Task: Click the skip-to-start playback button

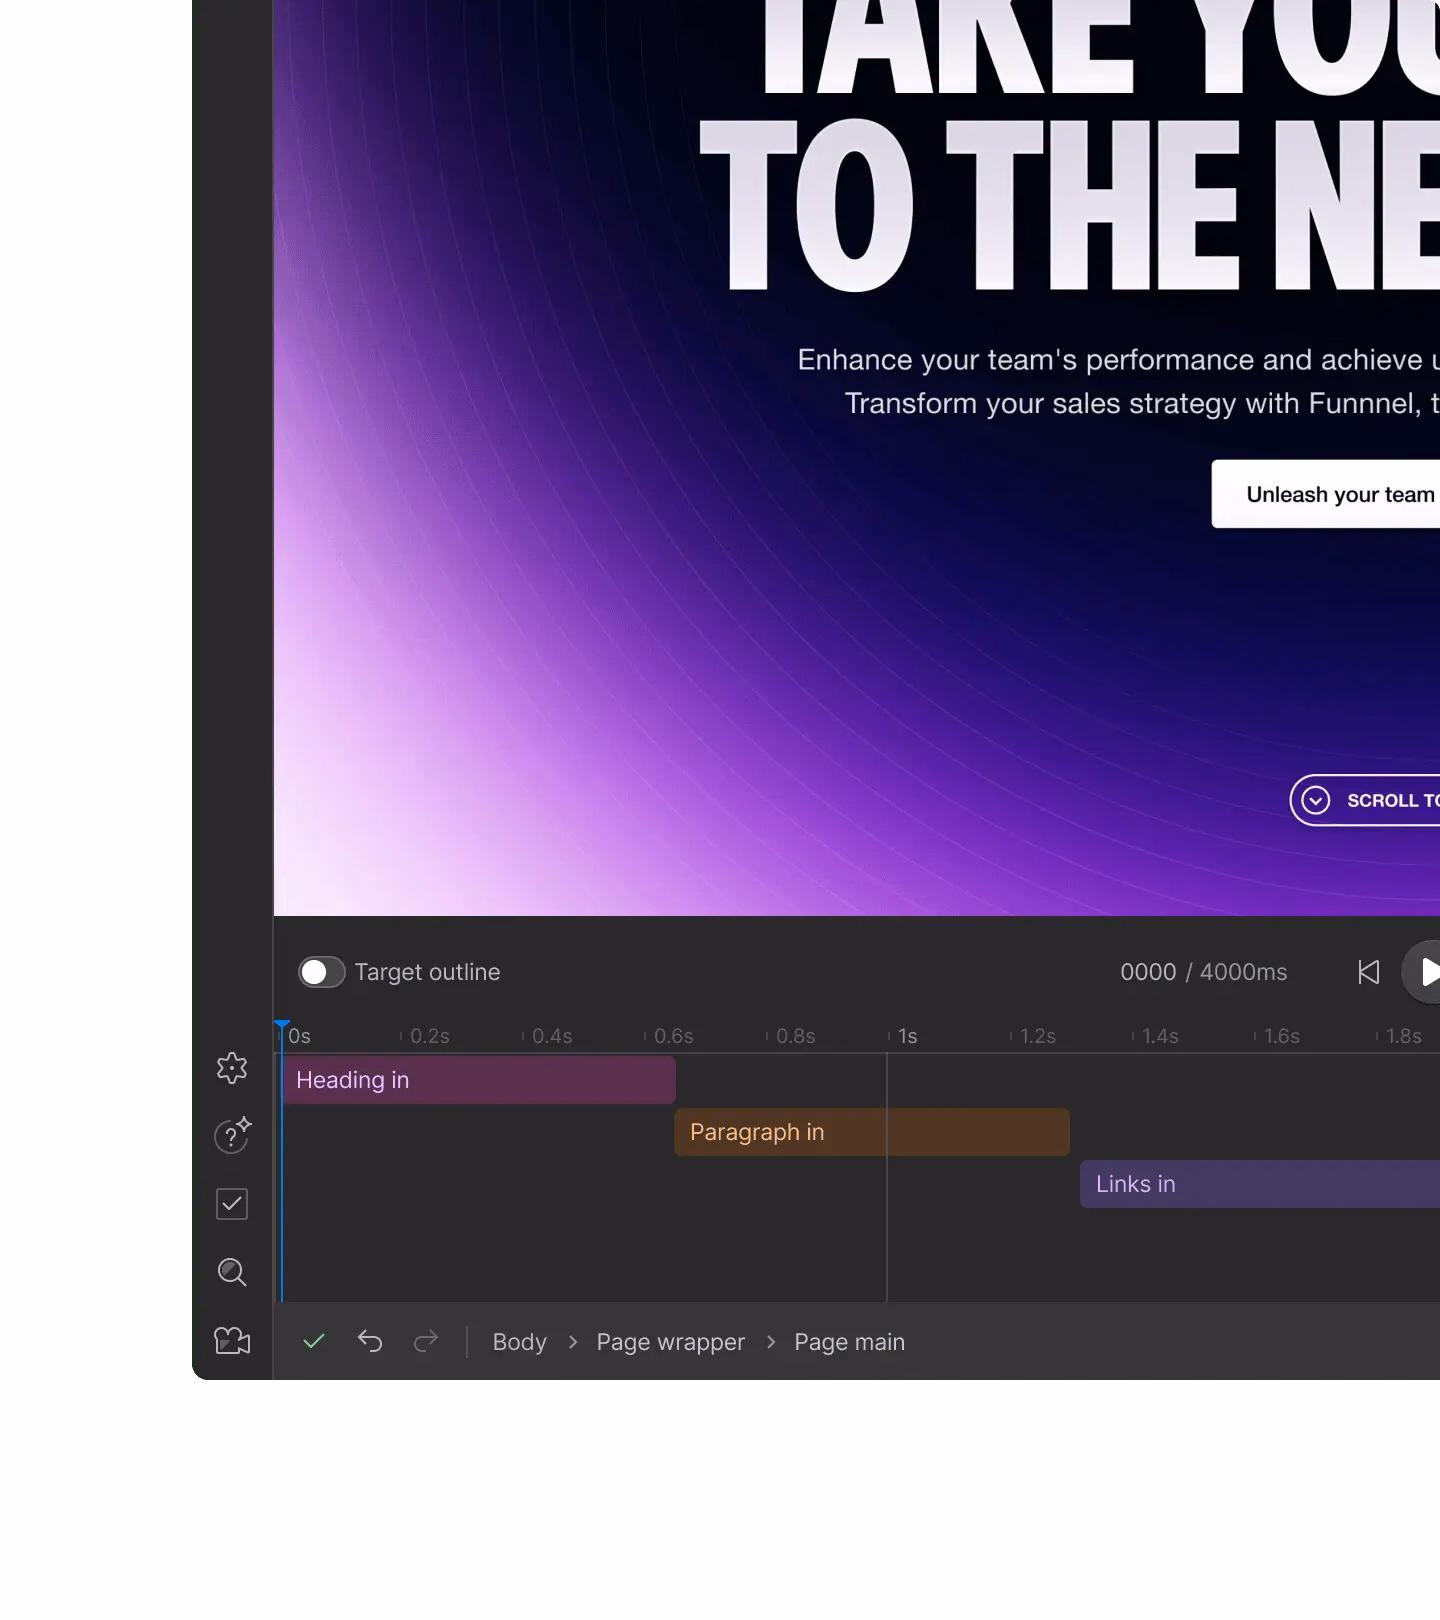Action: click(1368, 972)
